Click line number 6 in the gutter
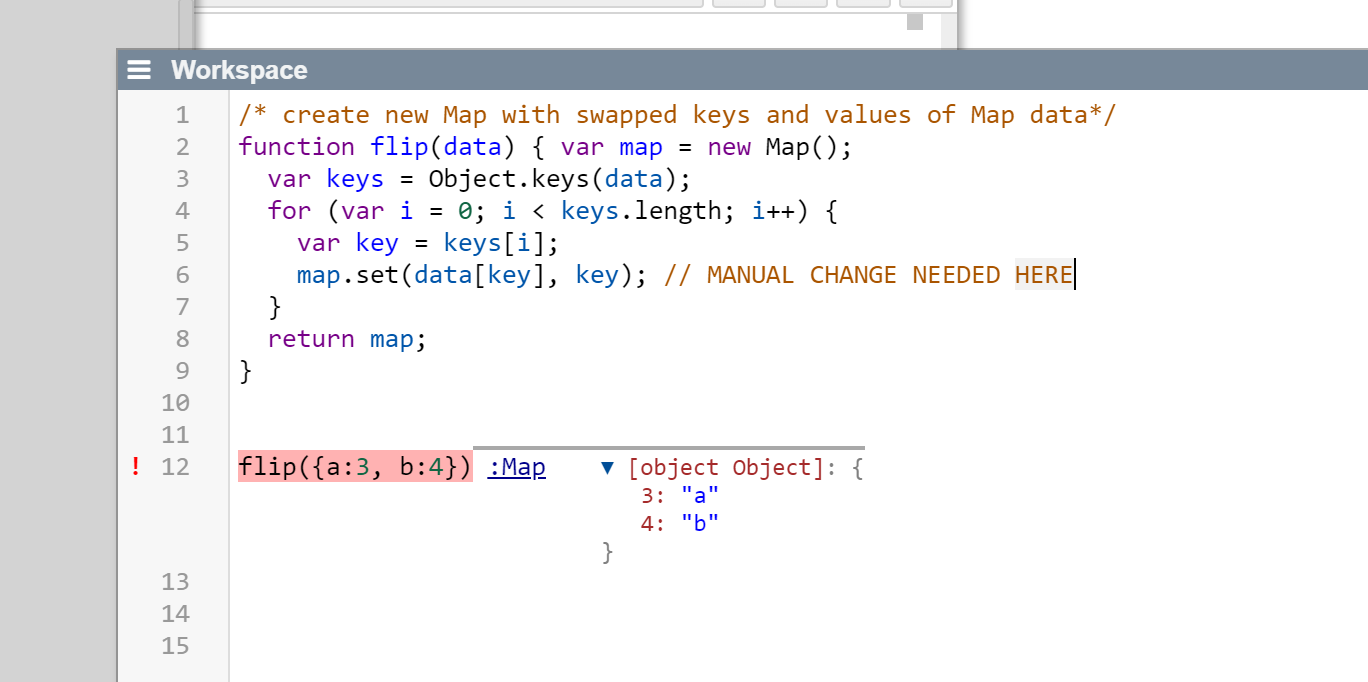This screenshot has height=682, width=1368. pyautogui.click(x=181, y=275)
